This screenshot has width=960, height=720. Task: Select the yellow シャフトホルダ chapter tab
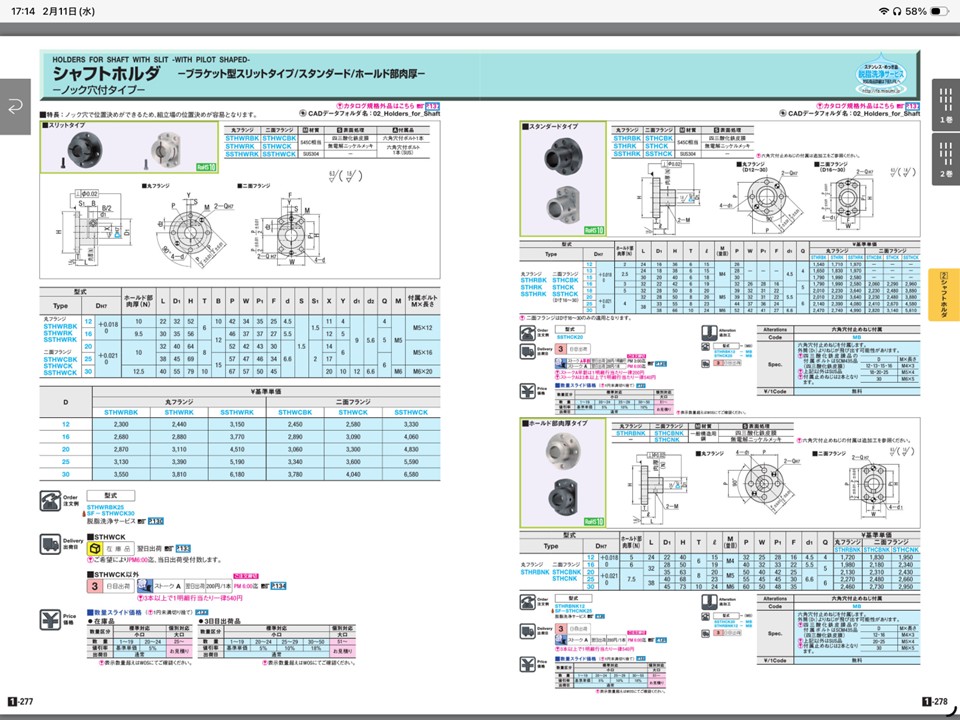coord(944,296)
